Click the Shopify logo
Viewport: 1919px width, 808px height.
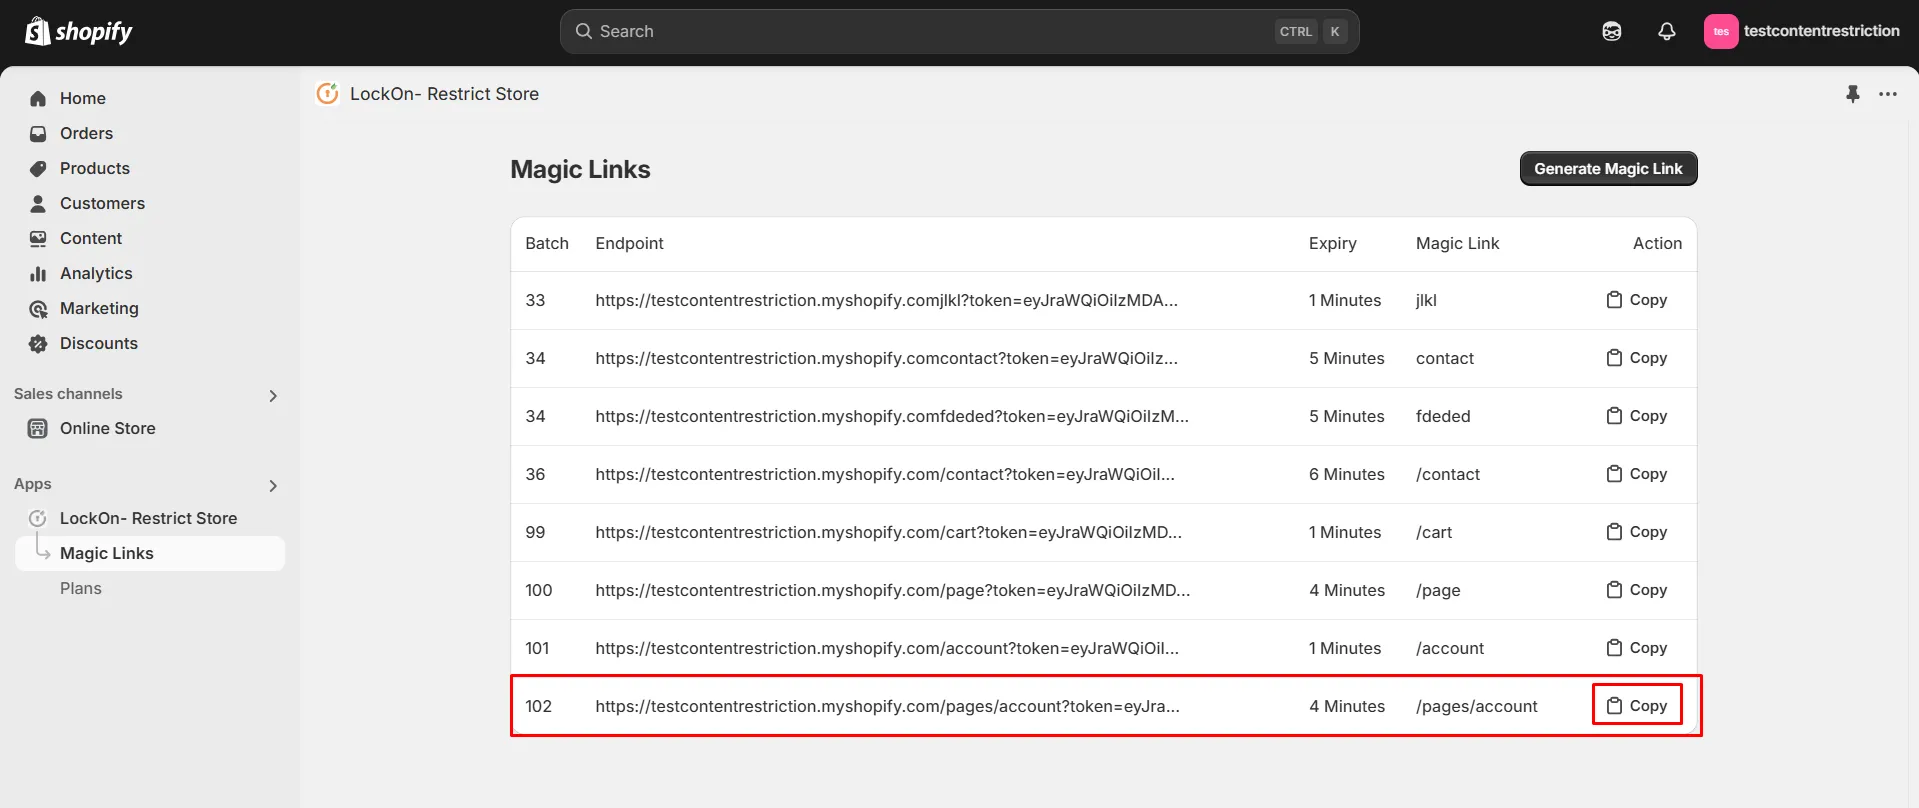(78, 32)
